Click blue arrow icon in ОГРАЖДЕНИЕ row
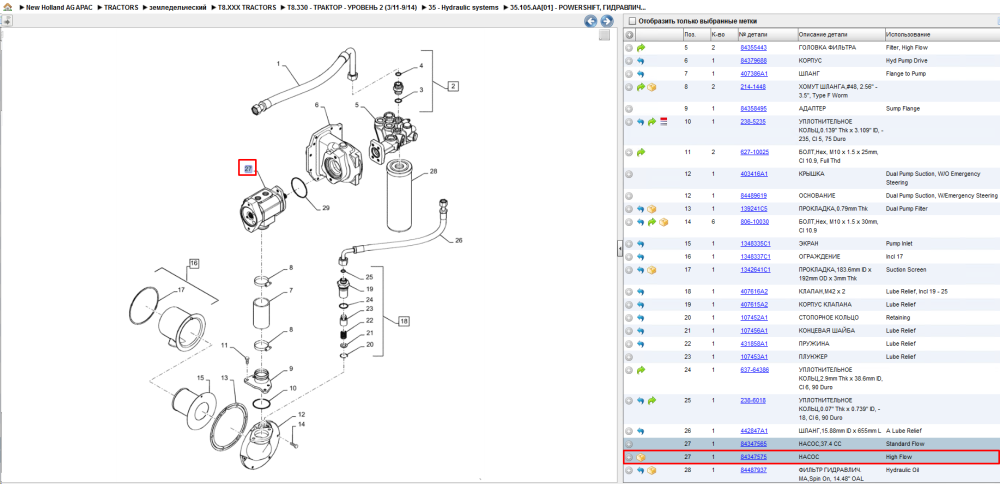Viewport: 1000px width, 484px height. click(641, 256)
